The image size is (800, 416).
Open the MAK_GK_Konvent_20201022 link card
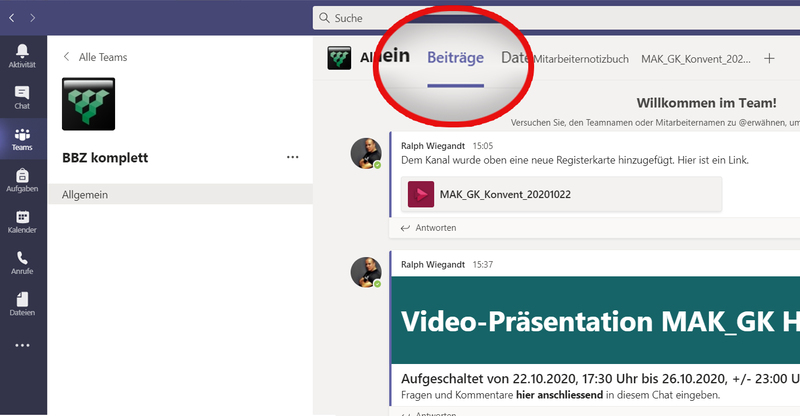[x=561, y=194]
